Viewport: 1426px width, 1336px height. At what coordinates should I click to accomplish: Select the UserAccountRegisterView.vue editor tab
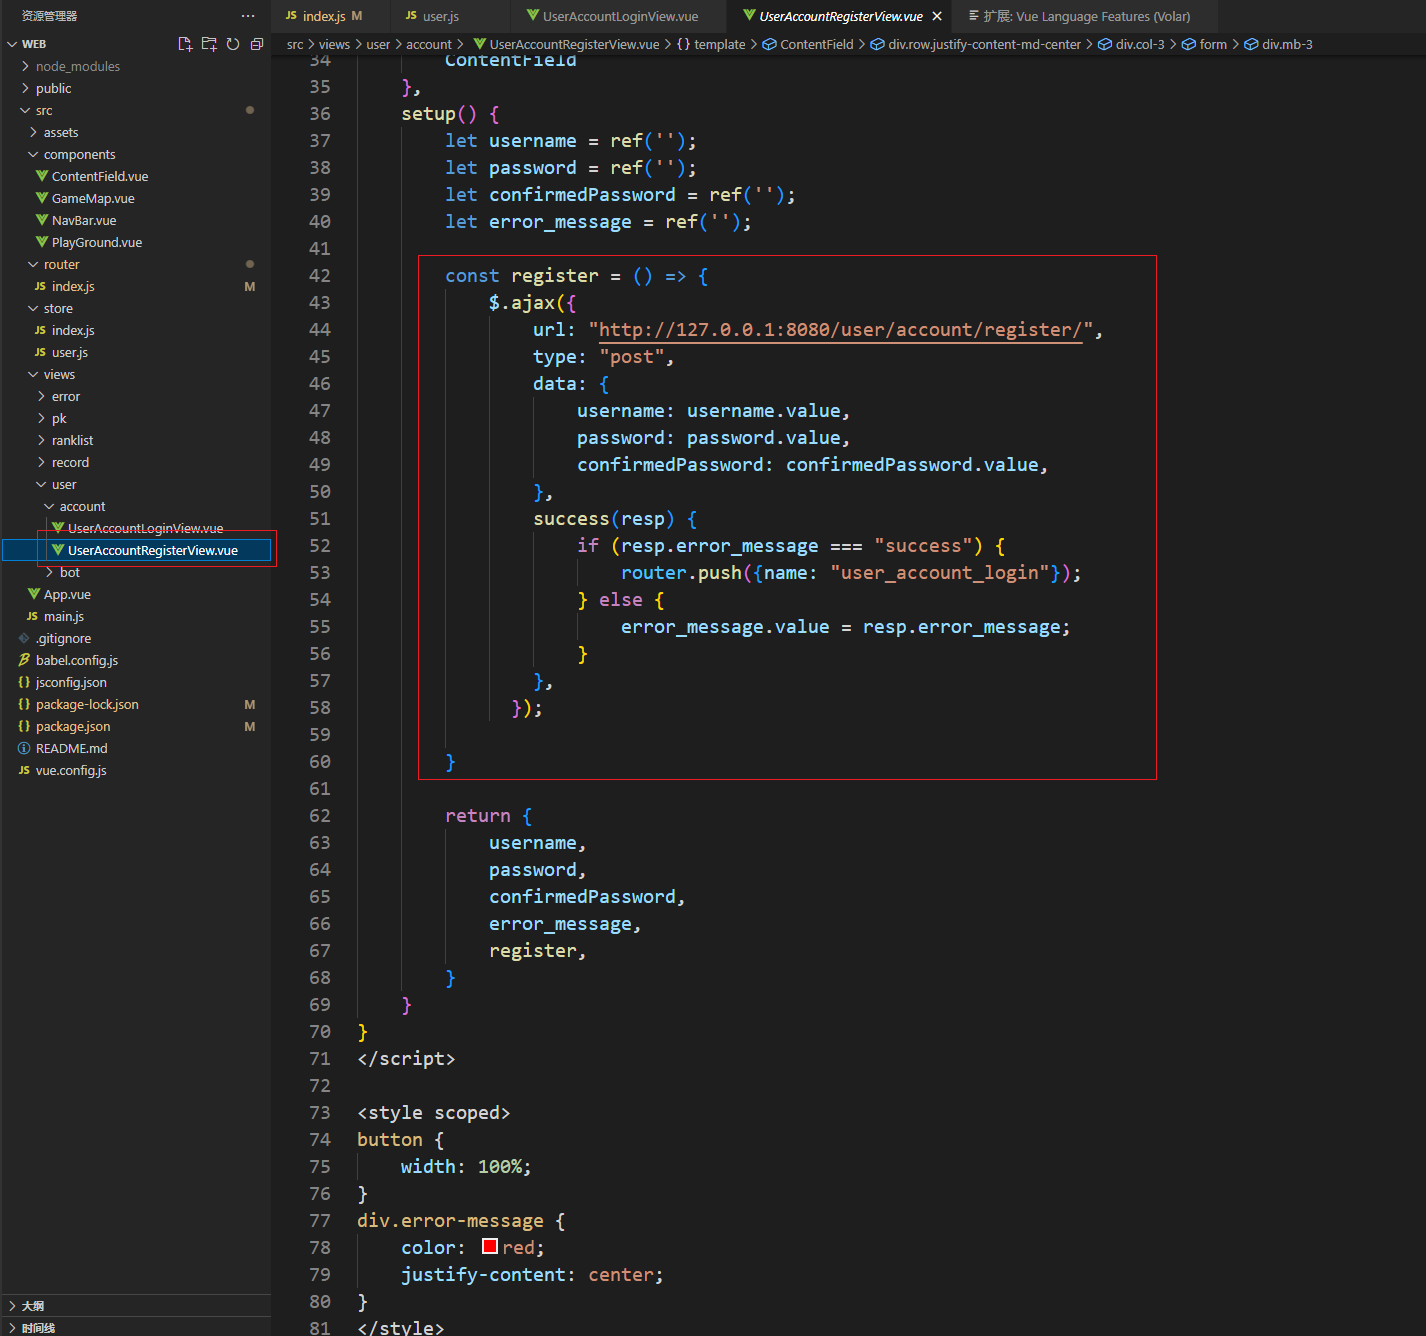[841, 16]
